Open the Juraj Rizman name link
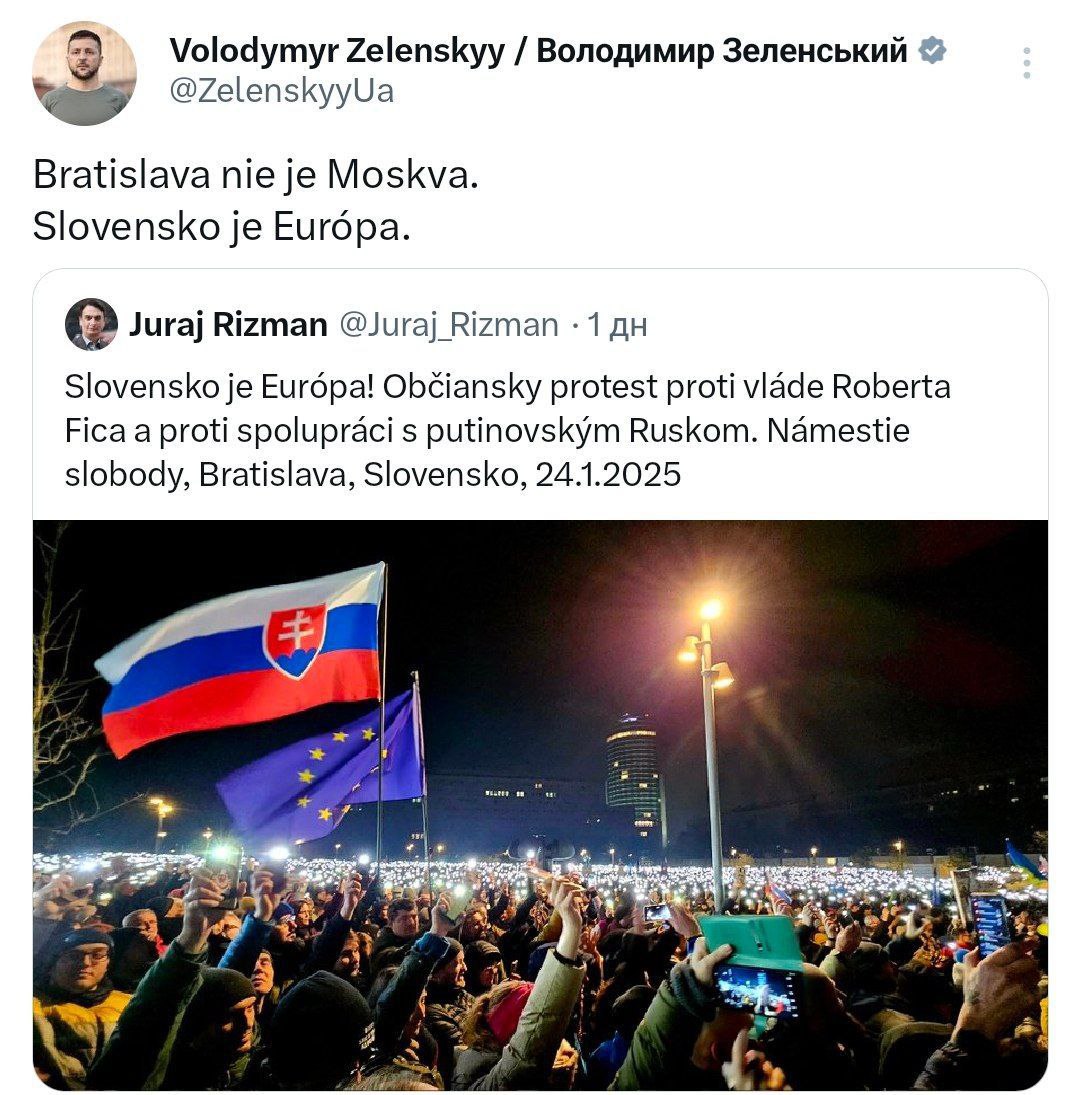This screenshot has height=1095, width=1080. [228, 324]
